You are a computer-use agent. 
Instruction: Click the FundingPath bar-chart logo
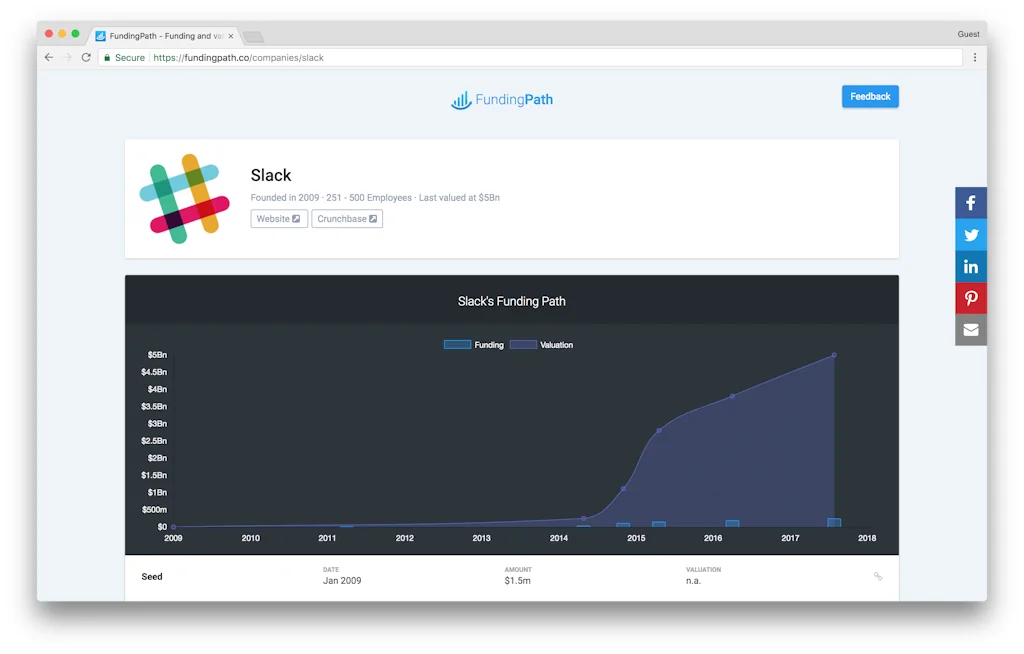pos(461,100)
